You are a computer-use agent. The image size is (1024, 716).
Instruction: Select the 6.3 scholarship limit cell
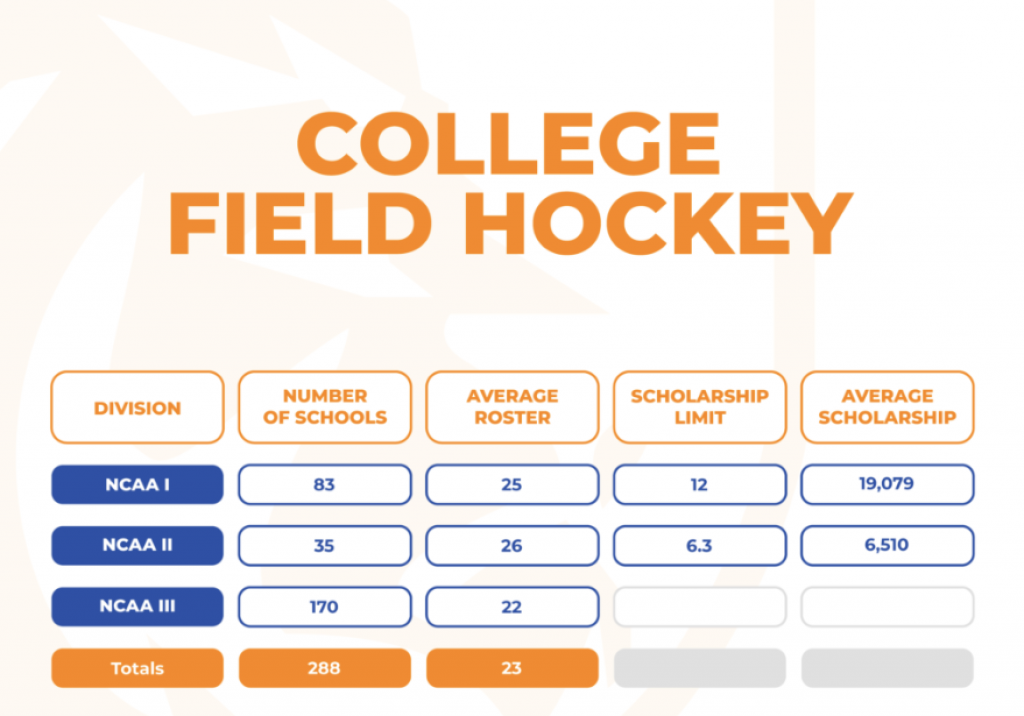tap(699, 546)
